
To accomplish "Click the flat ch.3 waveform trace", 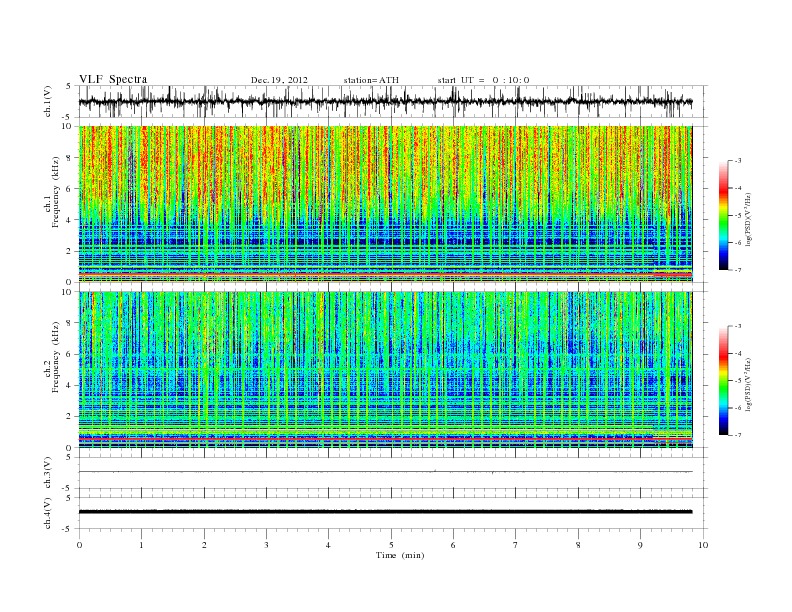I will click(385, 472).
